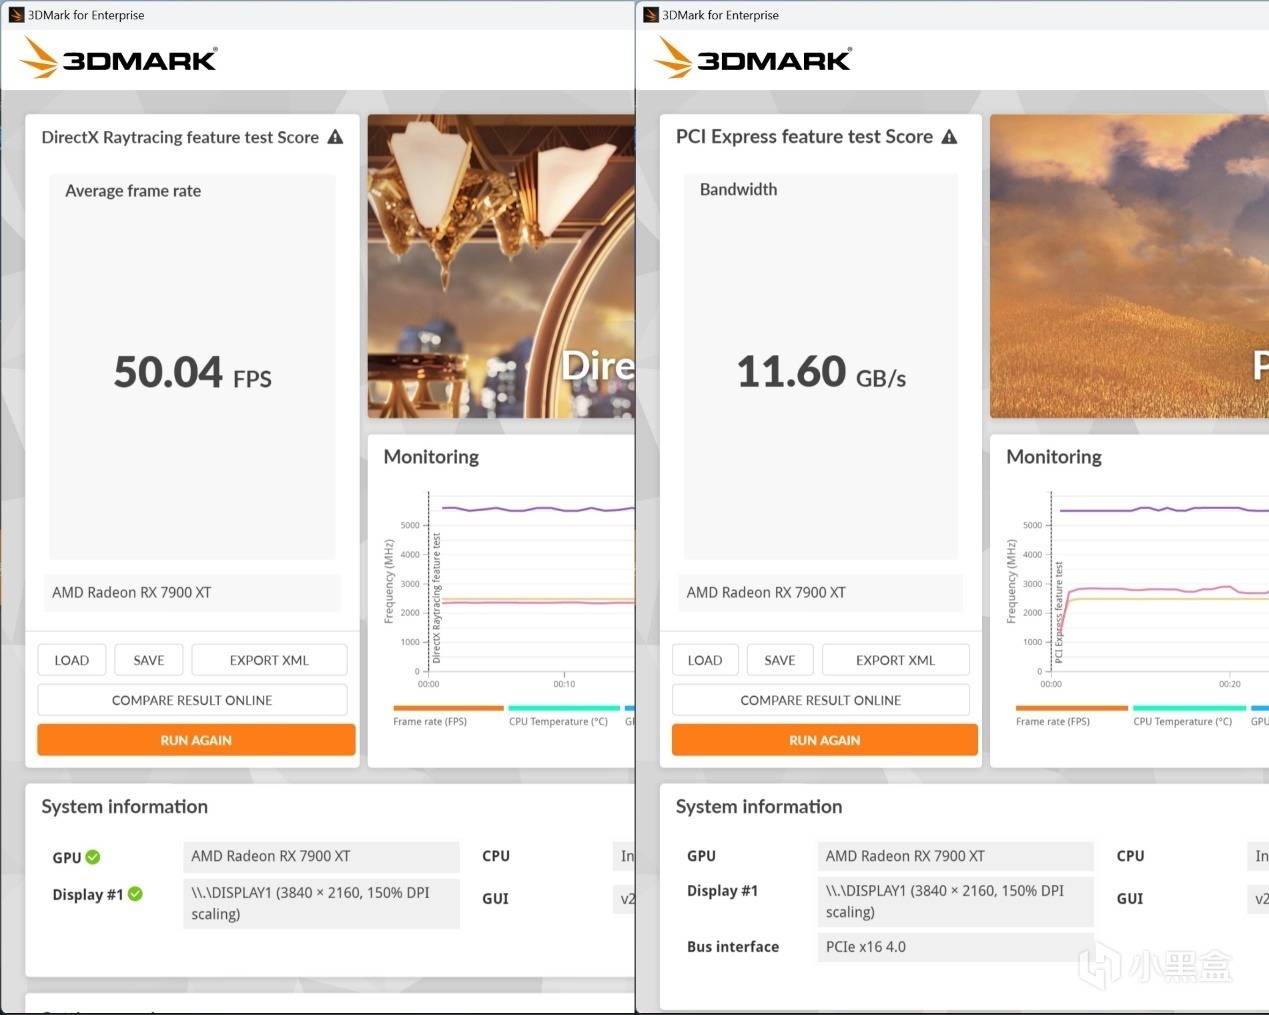Click the Average frame rate label
The width and height of the screenshot is (1269, 1015).
coord(133,190)
